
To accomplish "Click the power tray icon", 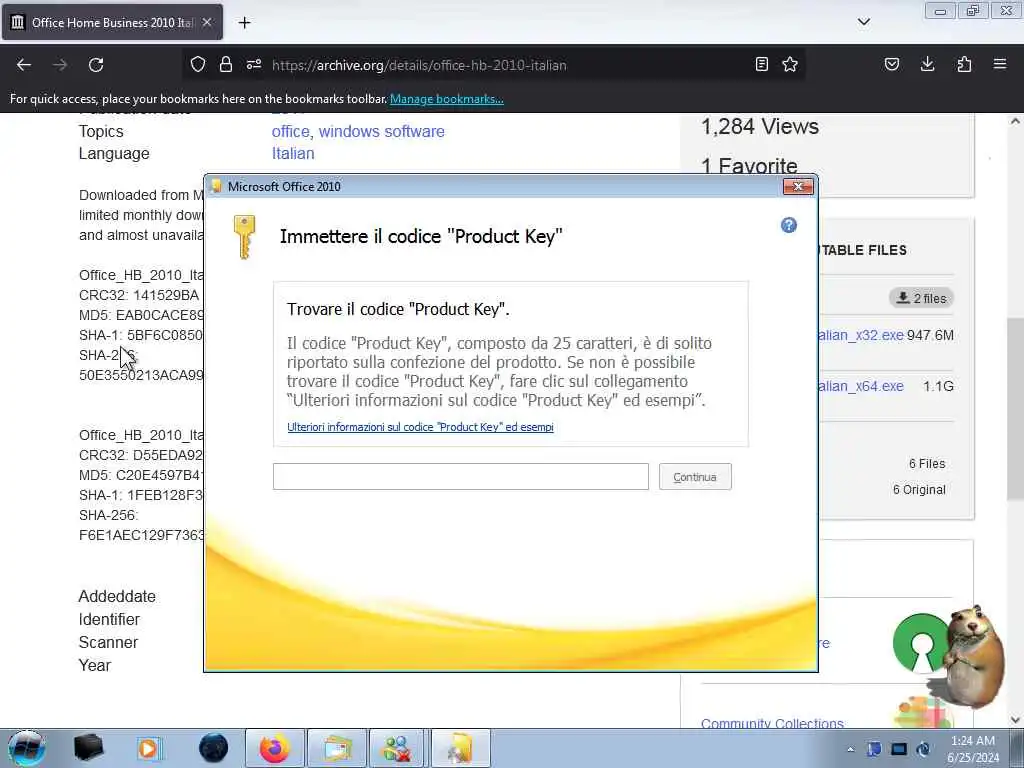I will [924, 749].
